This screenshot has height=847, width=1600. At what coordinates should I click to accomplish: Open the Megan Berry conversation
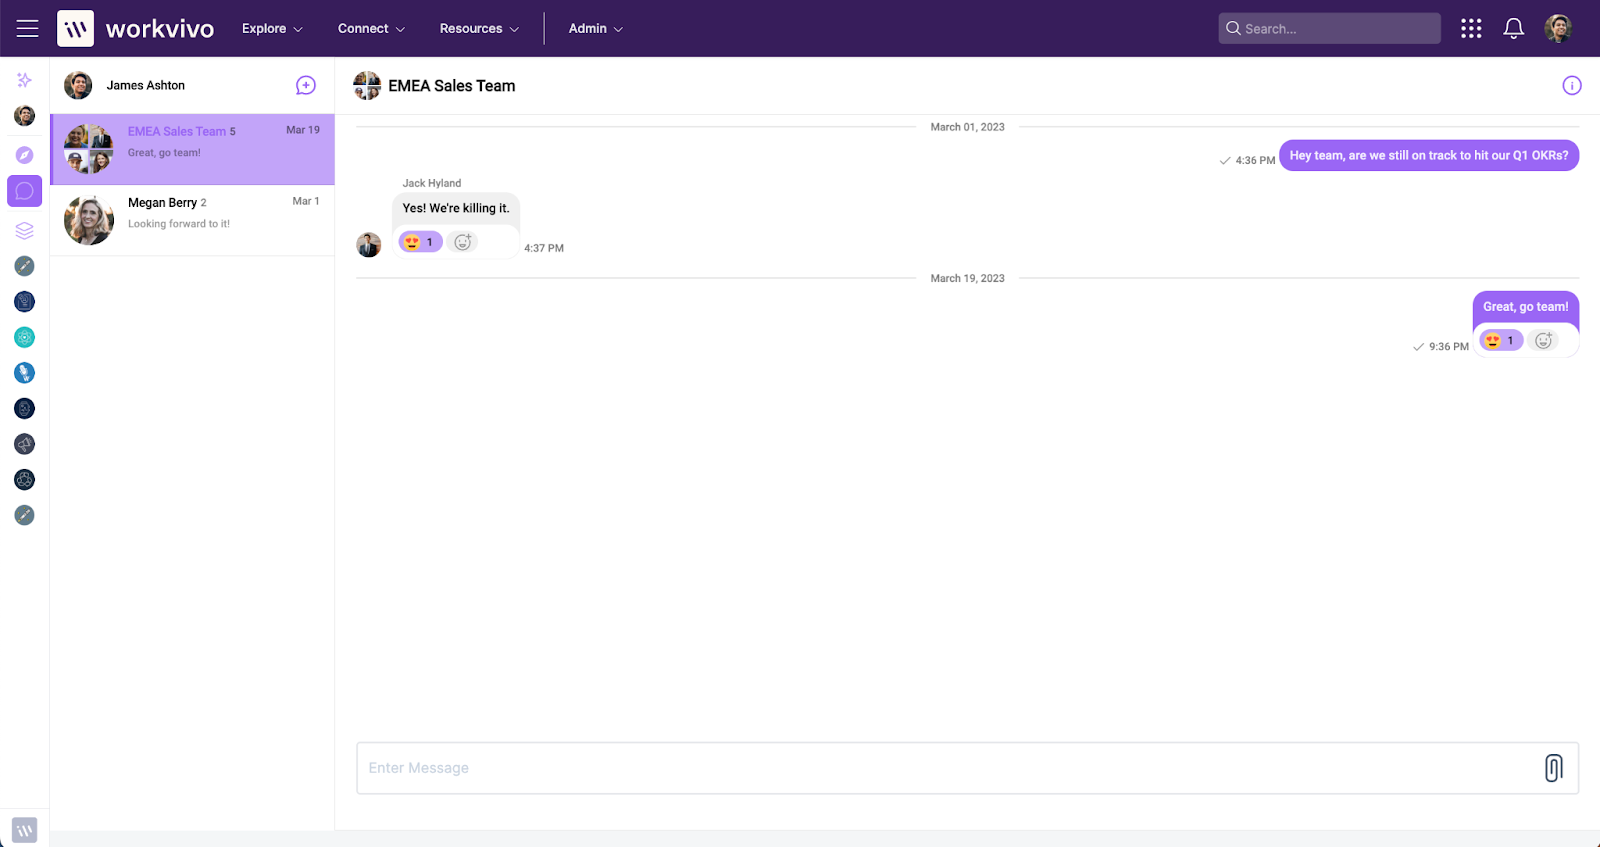pos(193,220)
